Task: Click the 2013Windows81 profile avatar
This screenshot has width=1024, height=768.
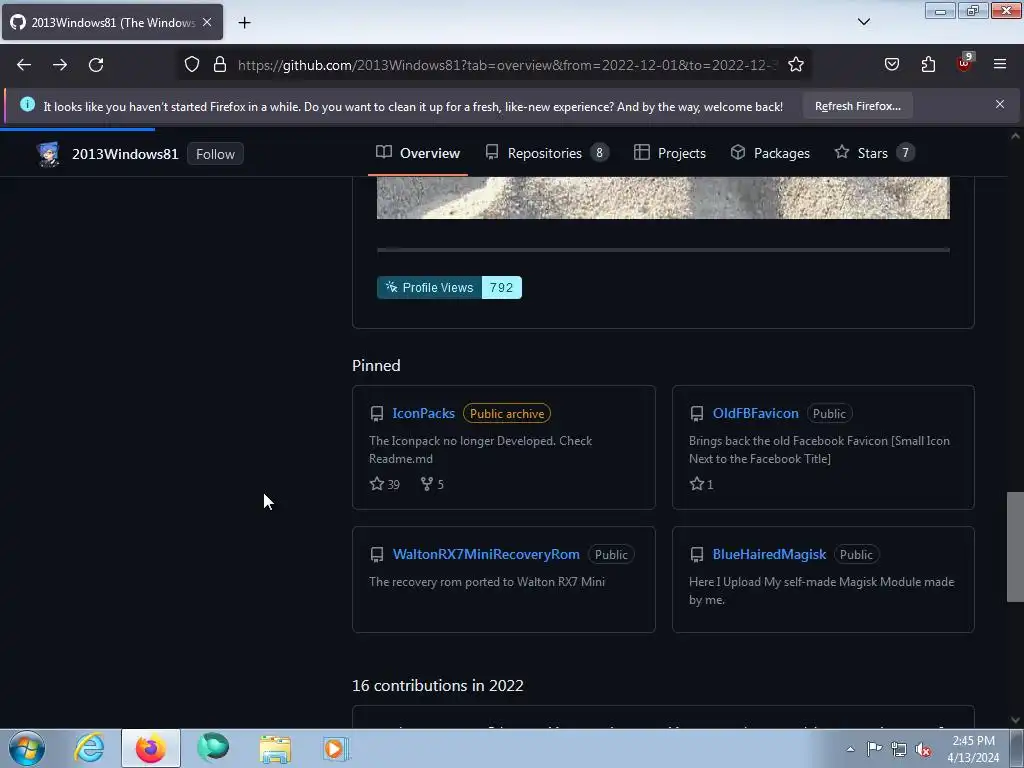Action: (48, 154)
